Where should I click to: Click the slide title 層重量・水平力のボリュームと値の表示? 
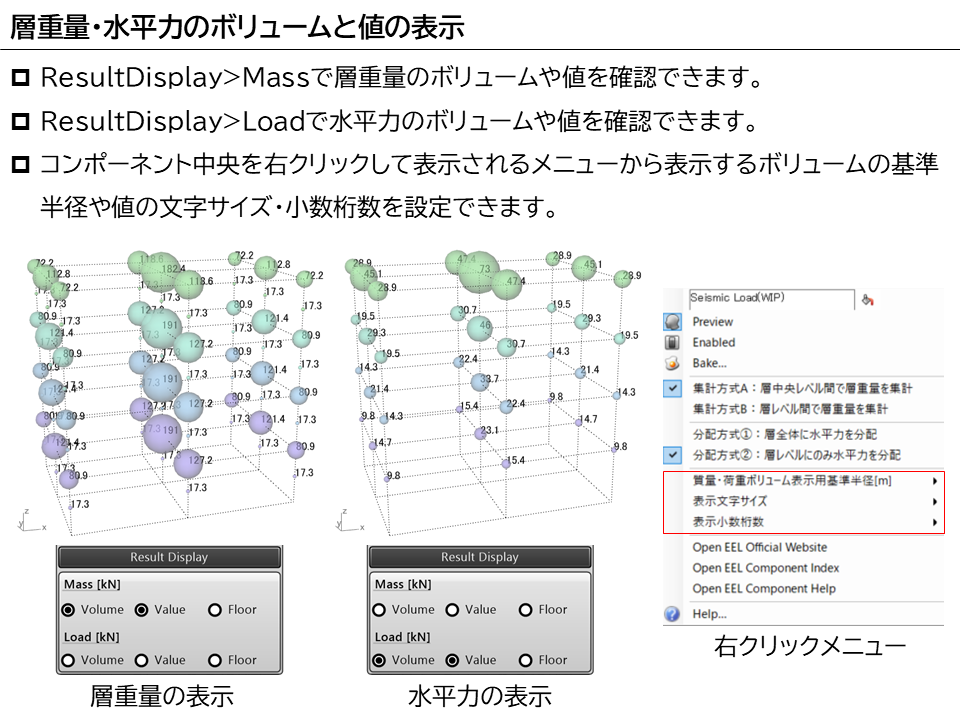[238, 28]
